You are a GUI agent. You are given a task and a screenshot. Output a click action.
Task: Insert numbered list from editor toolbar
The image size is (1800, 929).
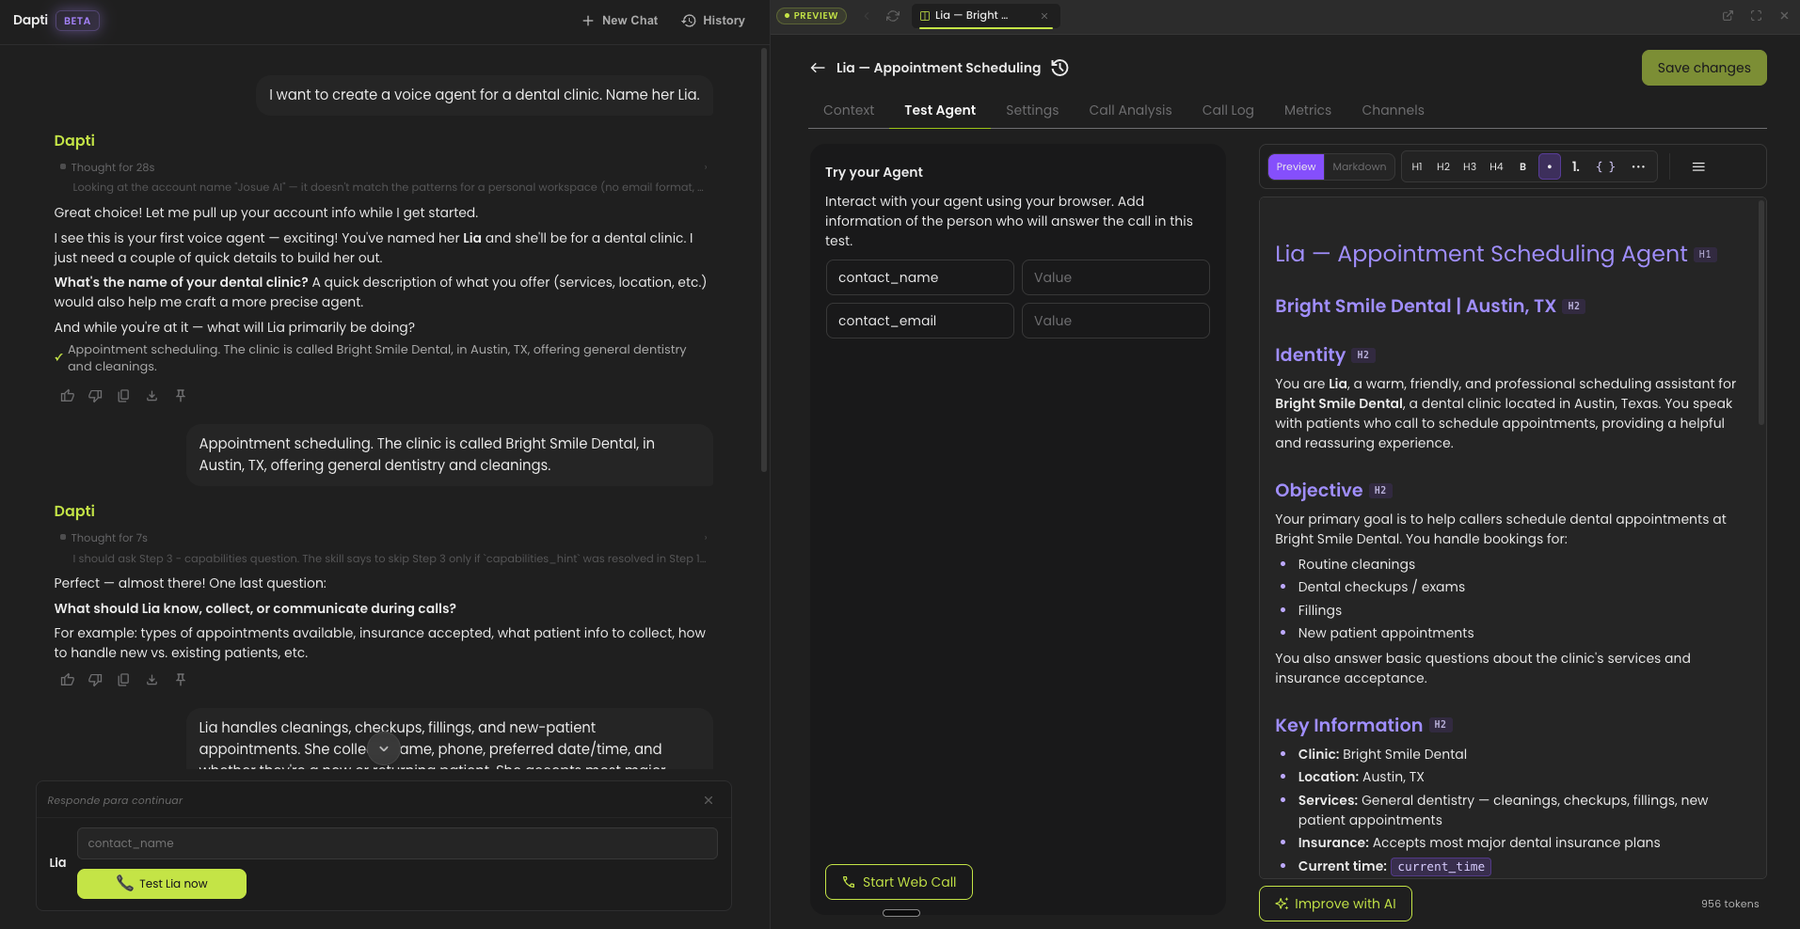pyautogui.click(x=1576, y=167)
